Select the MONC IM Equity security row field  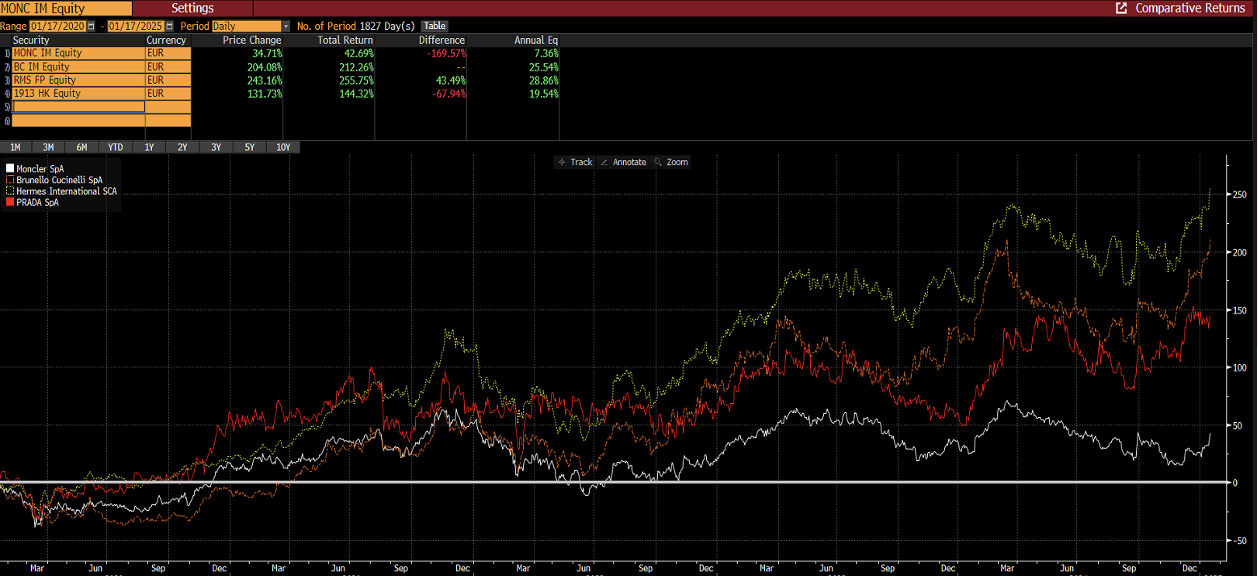pos(78,53)
